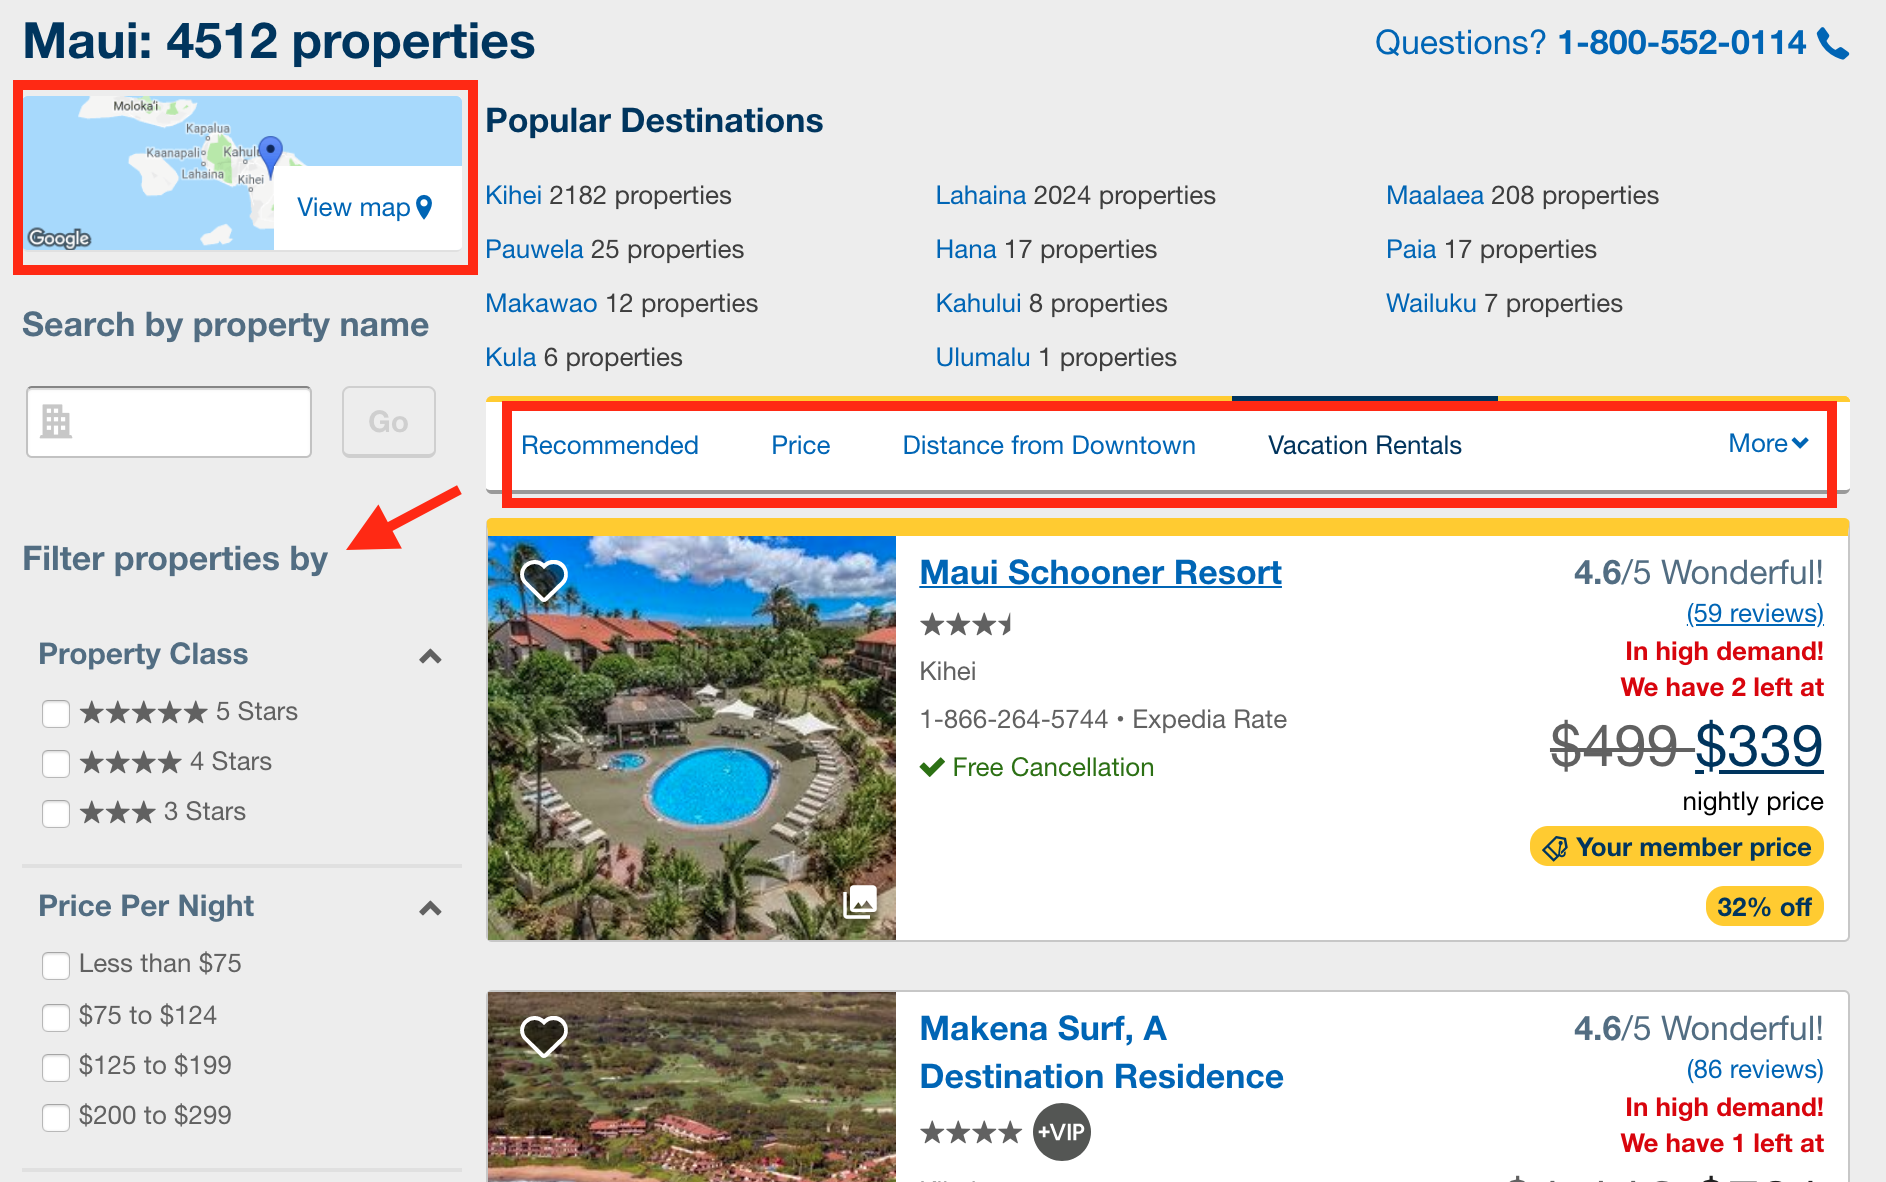Collapse the Property Class filter section
This screenshot has width=1886, height=1182.
point(431,656)
